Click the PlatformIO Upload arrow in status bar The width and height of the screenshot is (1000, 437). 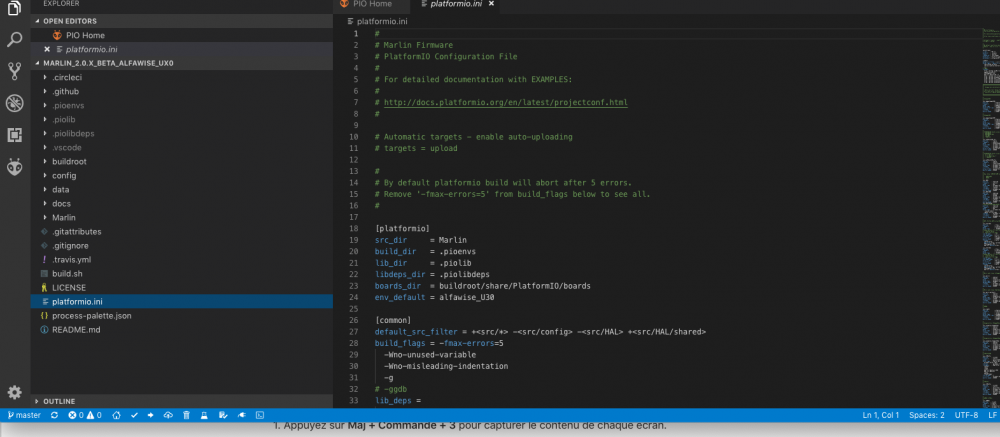(x=151, y=415)
